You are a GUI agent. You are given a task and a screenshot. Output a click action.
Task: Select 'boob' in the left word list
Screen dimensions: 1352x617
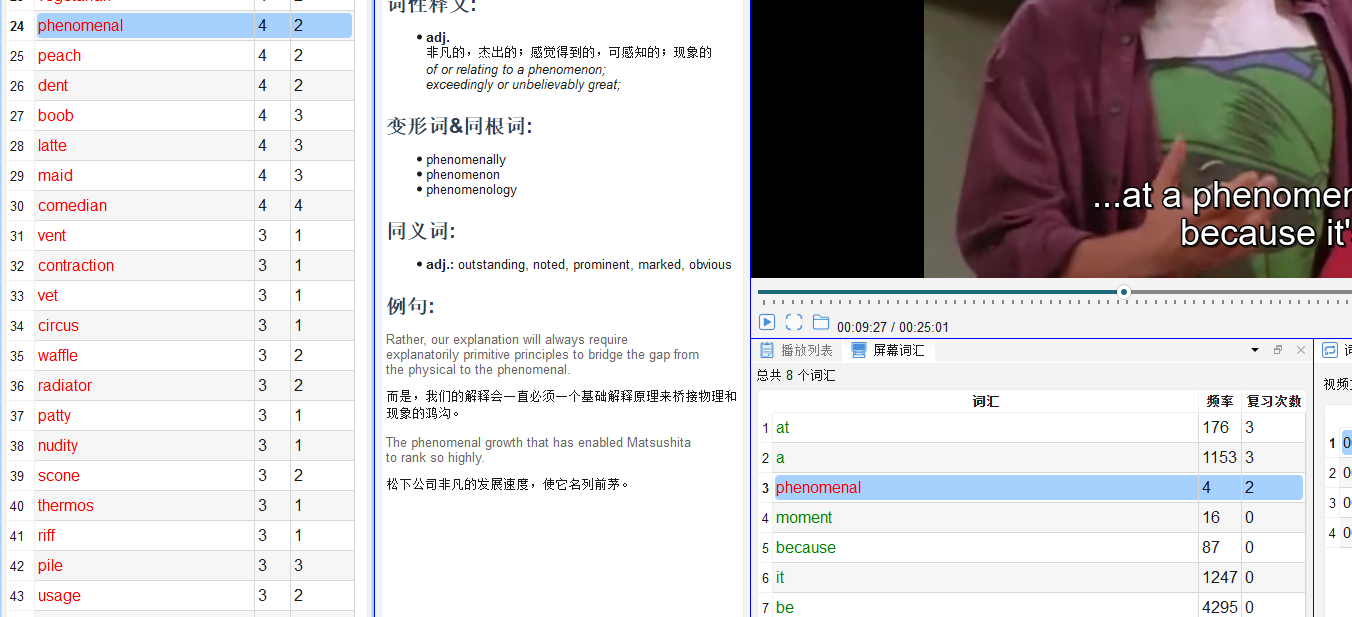point(56,115)
